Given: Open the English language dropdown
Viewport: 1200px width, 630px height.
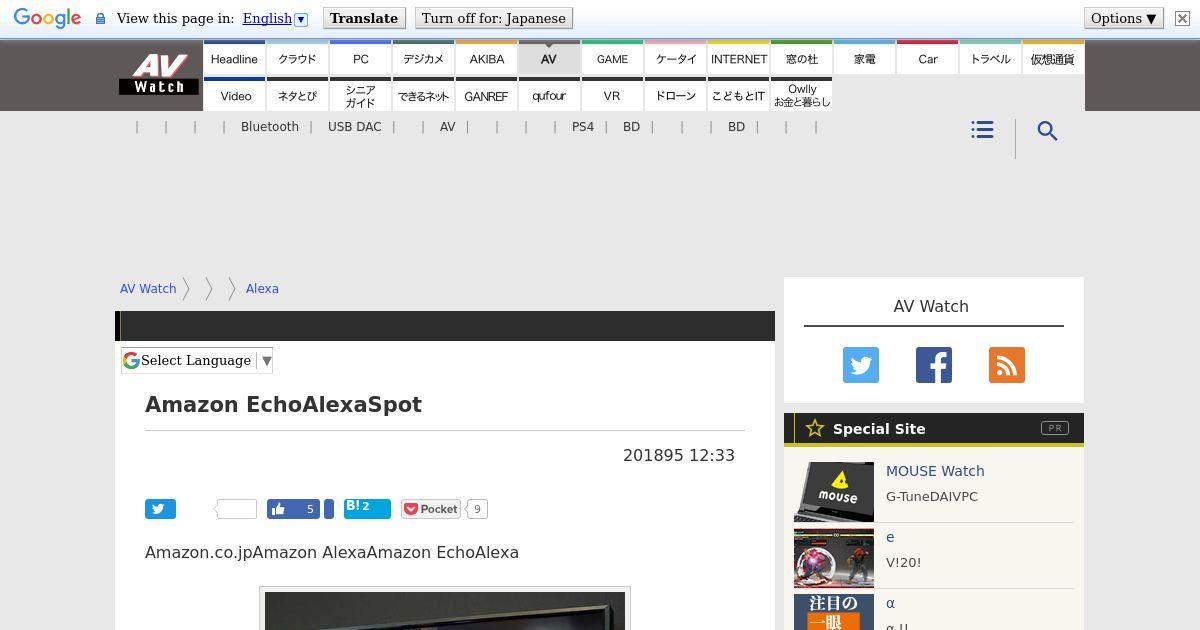Looking at the screenshot, I should click(275, 18).
